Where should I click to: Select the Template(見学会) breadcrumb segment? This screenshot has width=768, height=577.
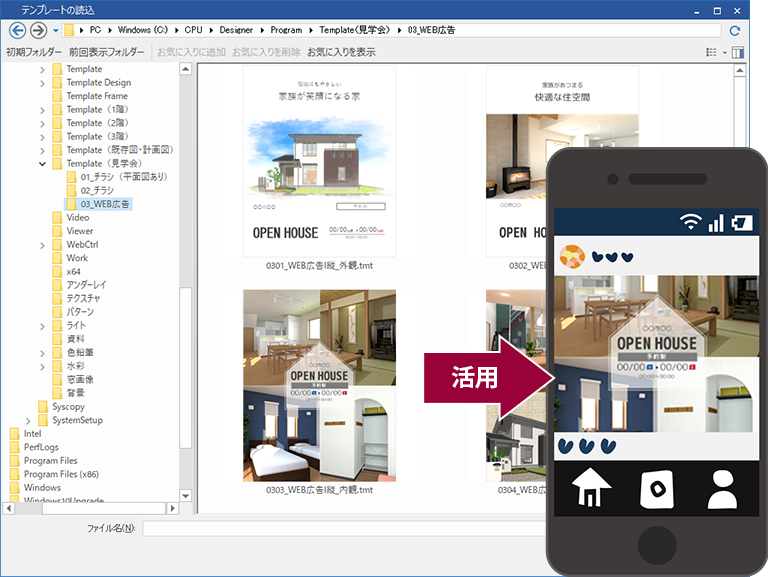(355, 30)
